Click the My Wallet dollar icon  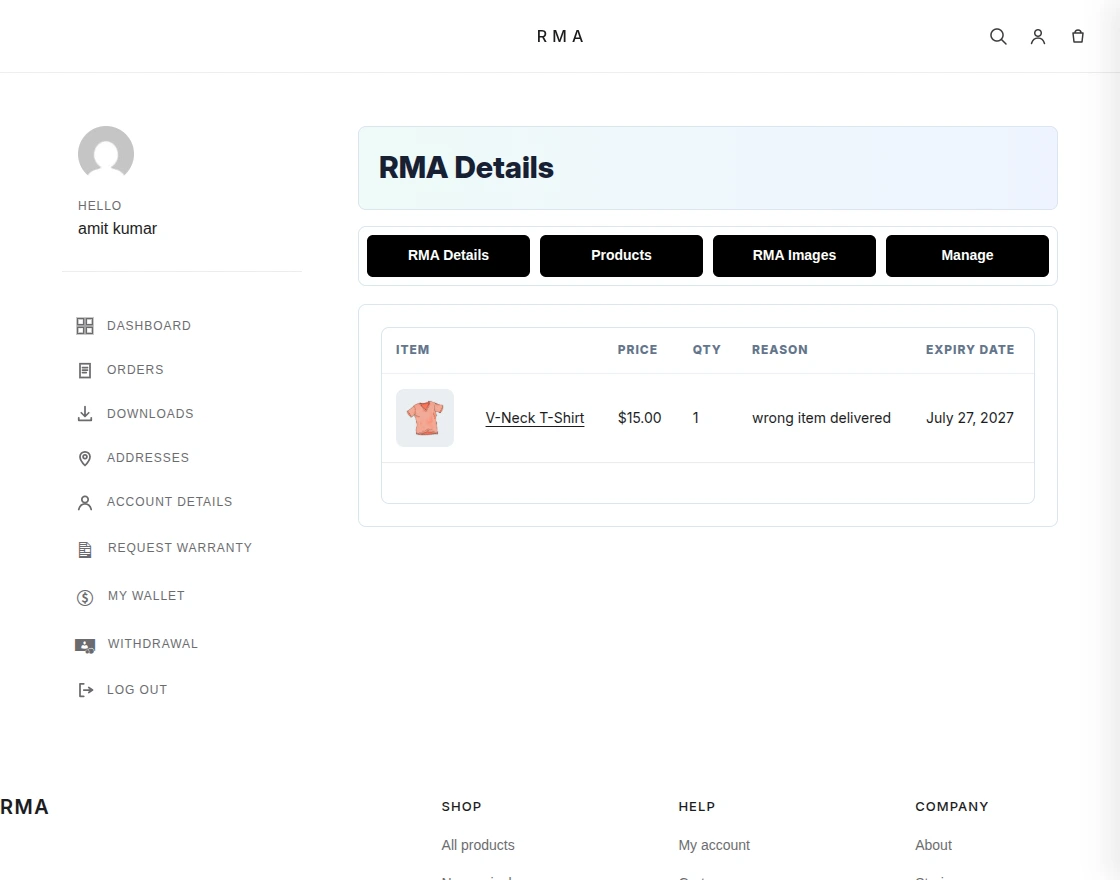pos(85,597)
